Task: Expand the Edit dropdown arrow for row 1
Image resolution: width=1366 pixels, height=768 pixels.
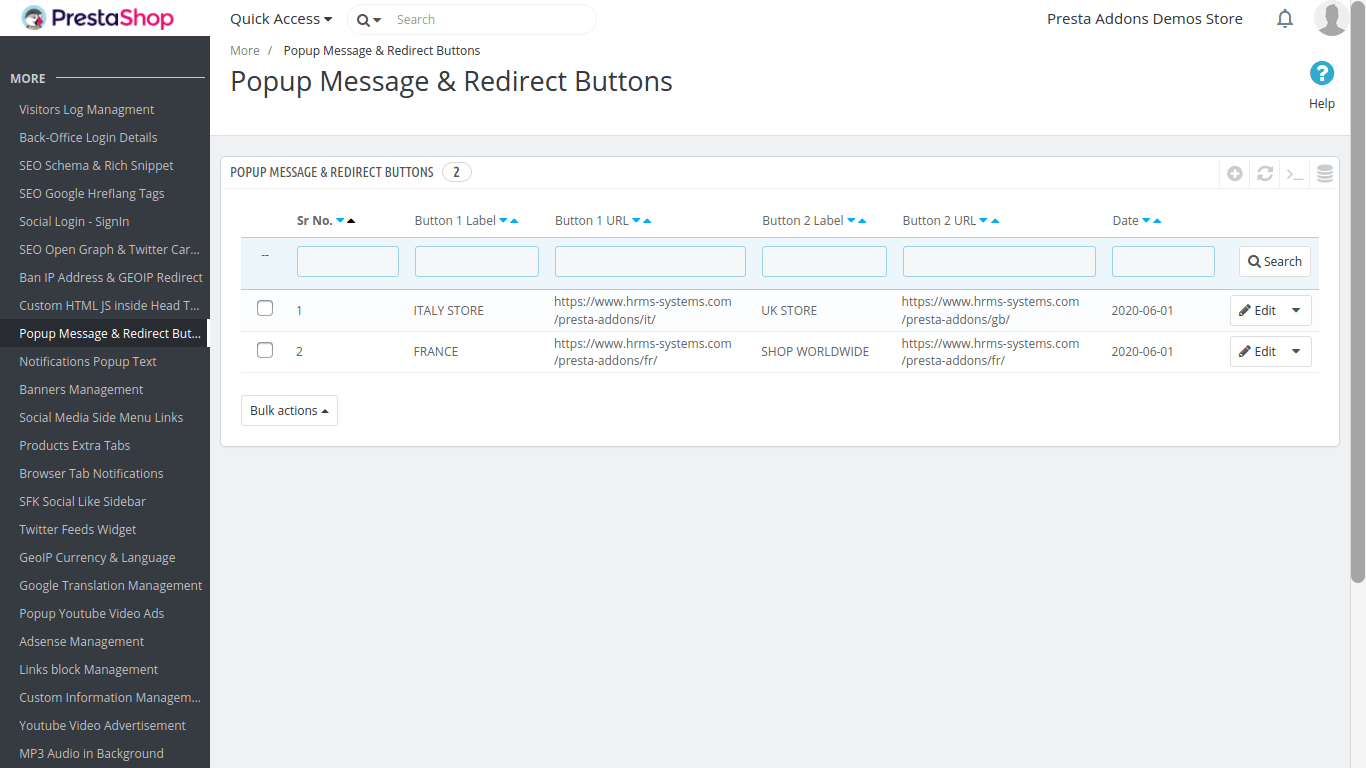Action: tap(1296, 310)
